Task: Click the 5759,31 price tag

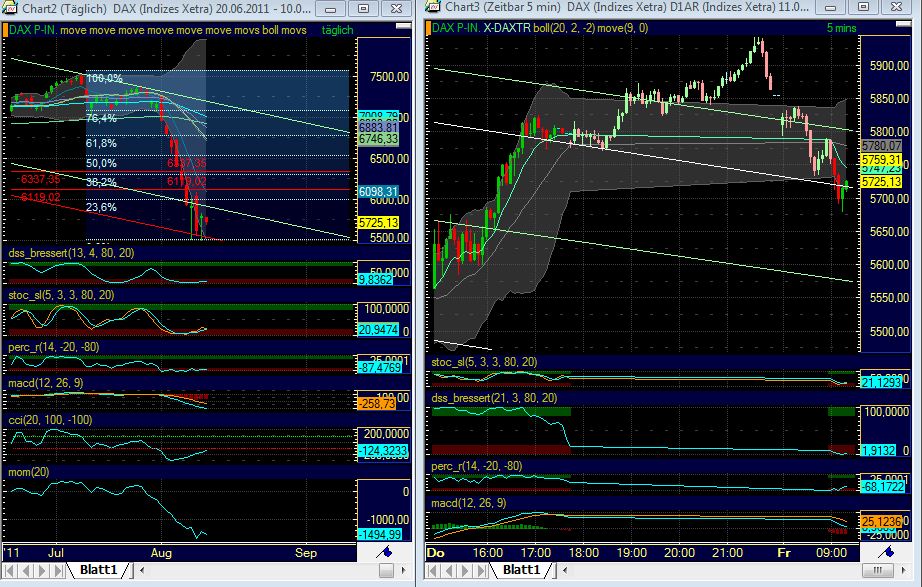Action: 881,159
